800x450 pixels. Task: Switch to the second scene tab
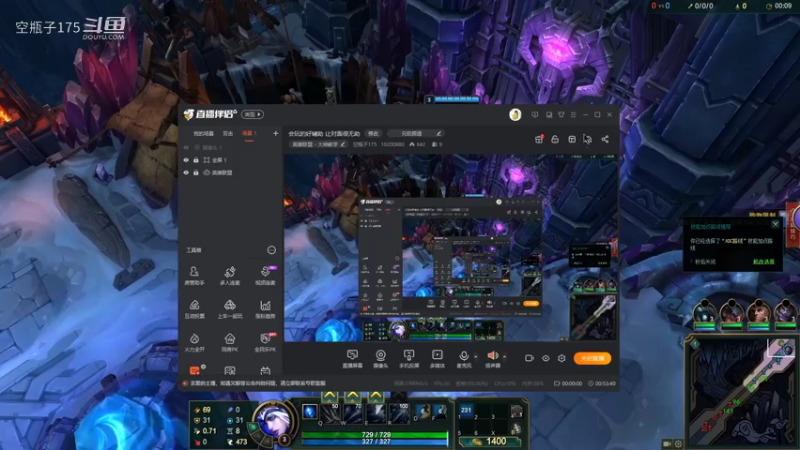(228, 134)
